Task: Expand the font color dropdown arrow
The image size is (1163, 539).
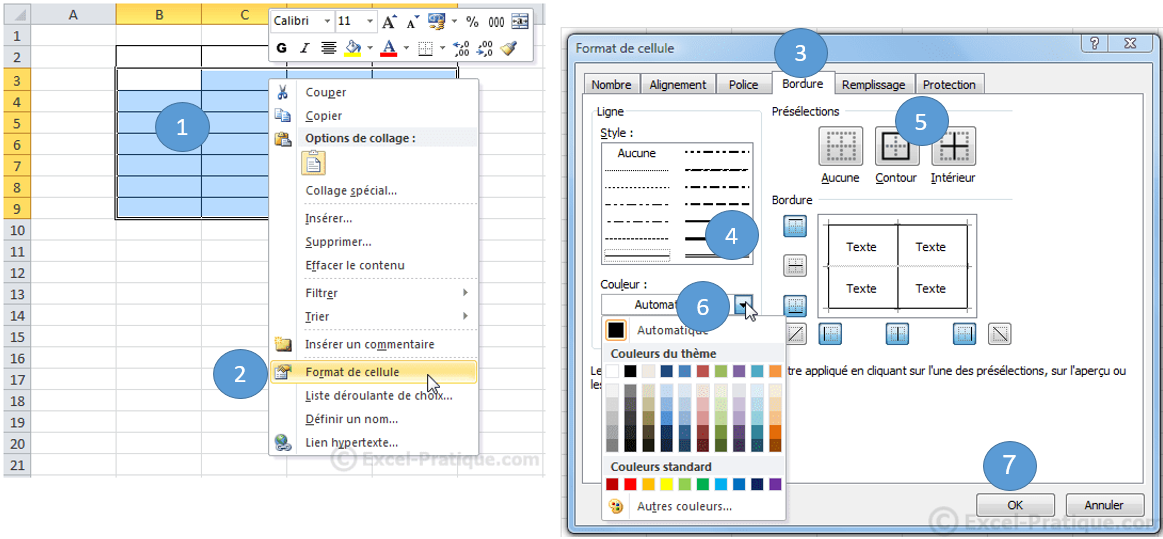Action: click(406, 48)
